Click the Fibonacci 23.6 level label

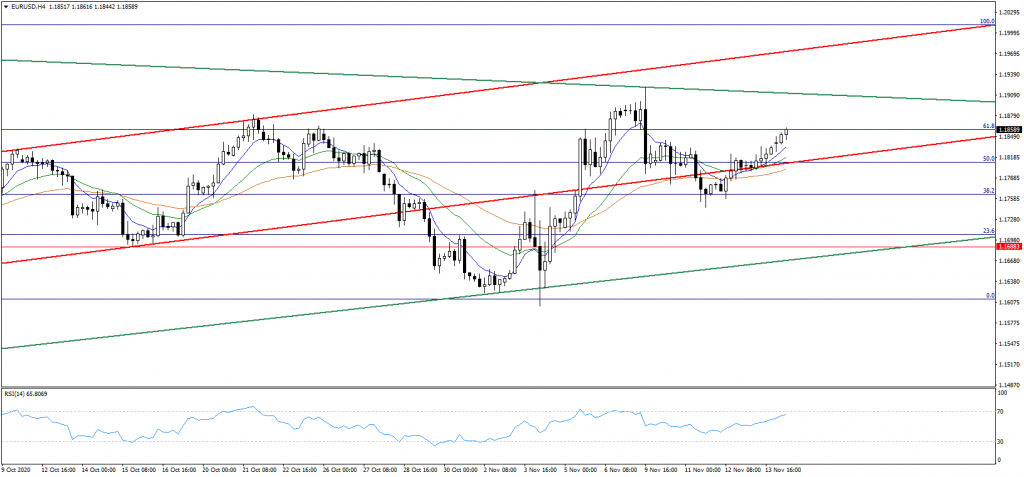coord(987,231)
